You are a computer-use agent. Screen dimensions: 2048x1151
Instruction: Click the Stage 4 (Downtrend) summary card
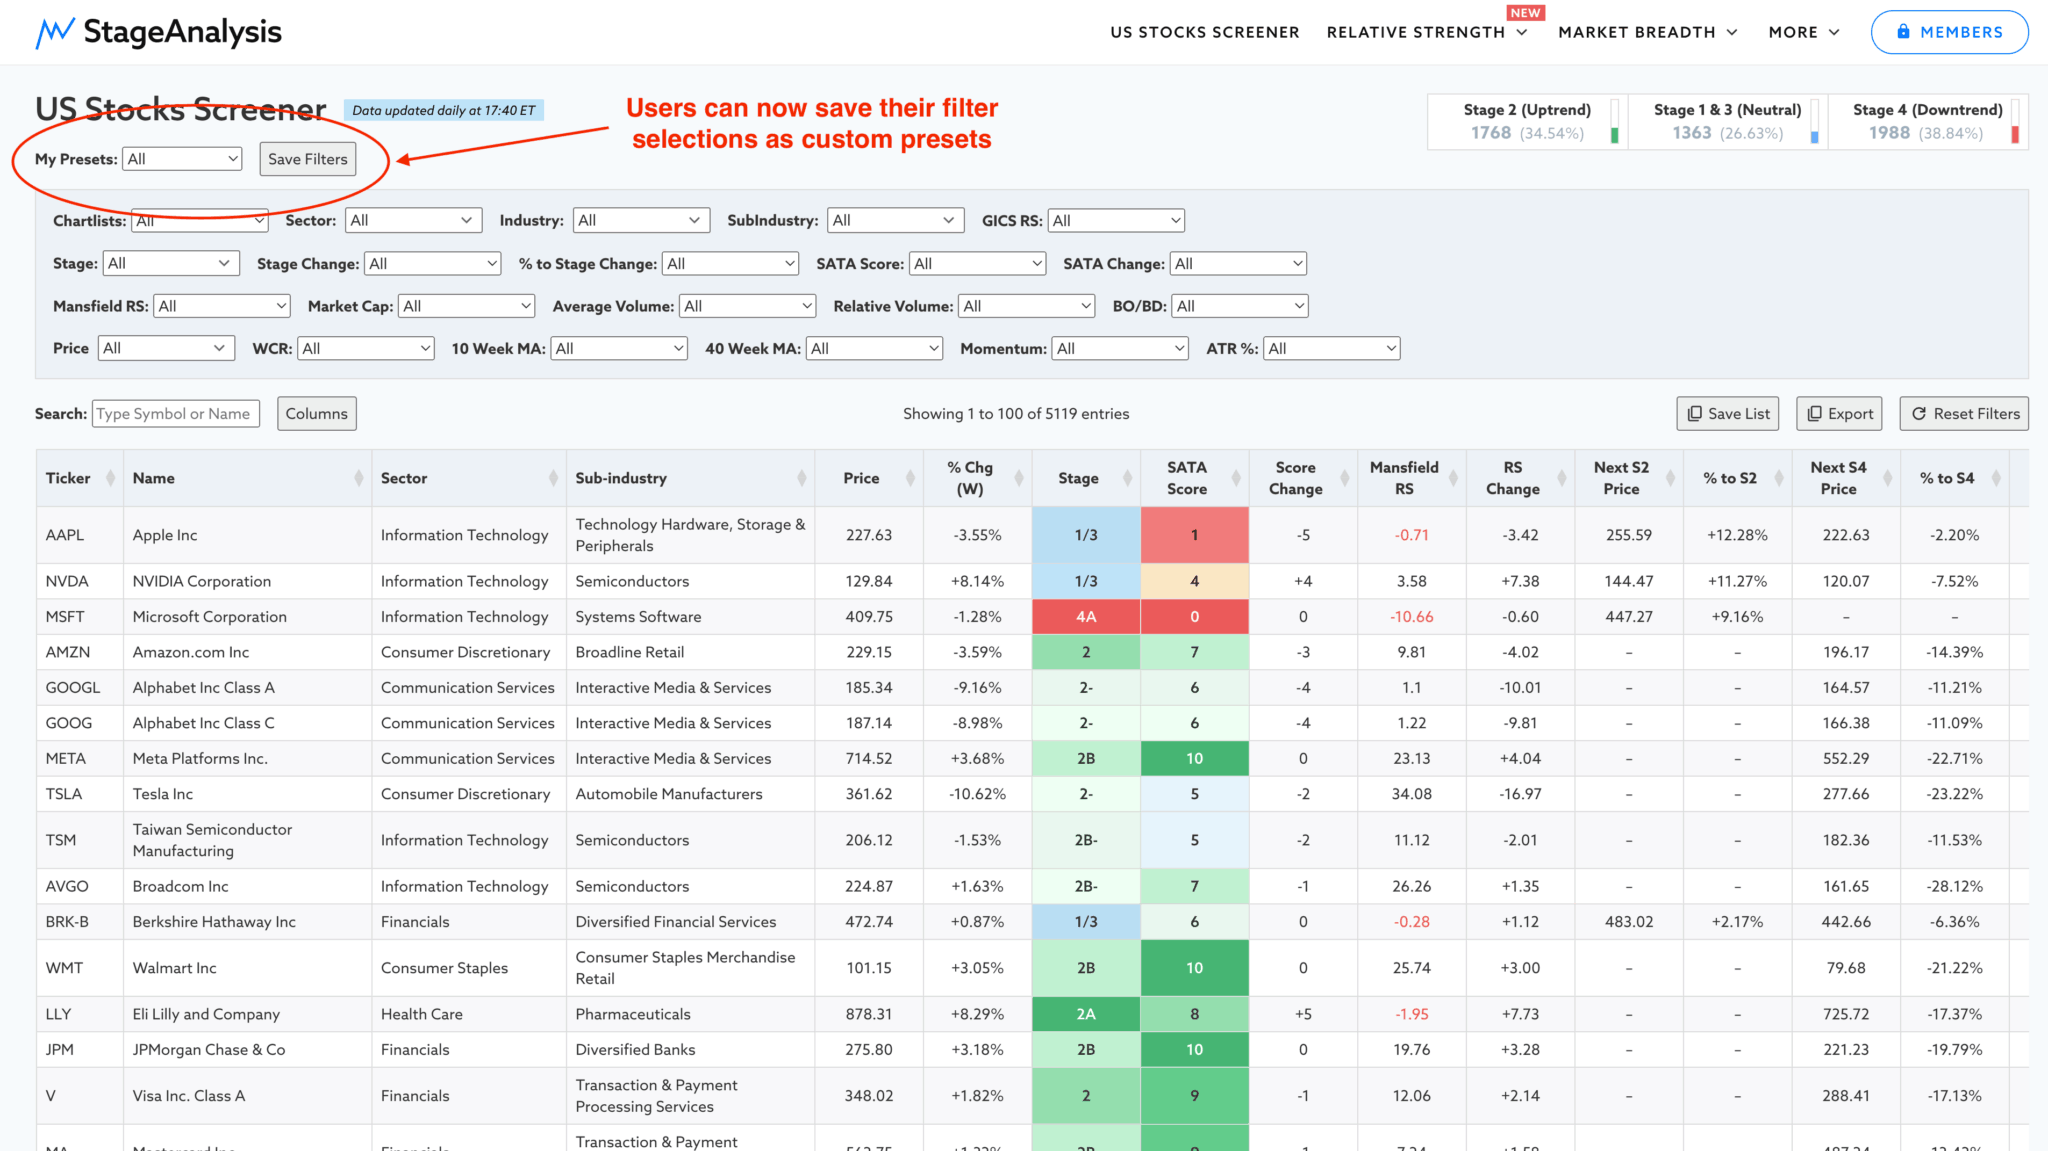coord(1927,121)
